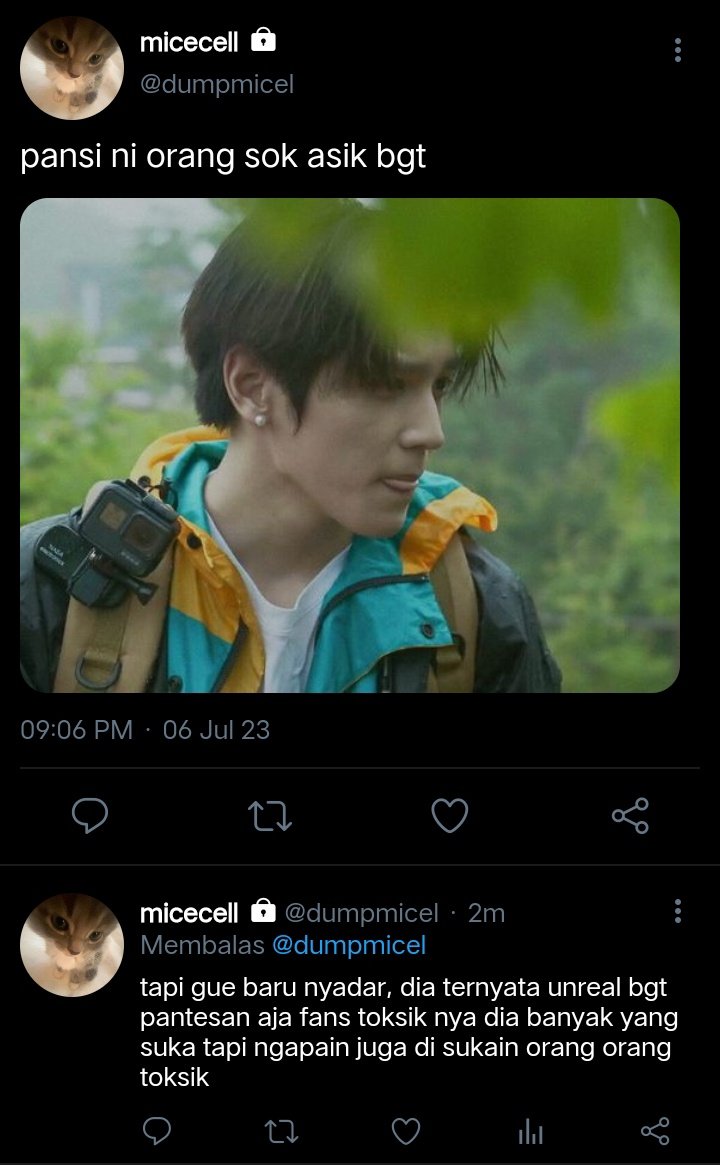Open the attached photo in the tweet
This screenshot has height=1165, width=720.
(350, 445)
